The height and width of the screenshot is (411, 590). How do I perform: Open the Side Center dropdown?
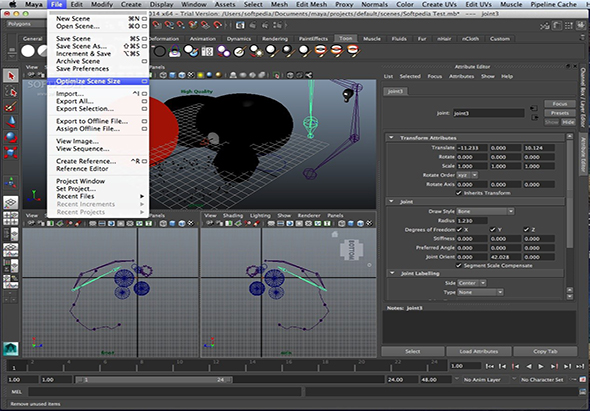[471, 283]
